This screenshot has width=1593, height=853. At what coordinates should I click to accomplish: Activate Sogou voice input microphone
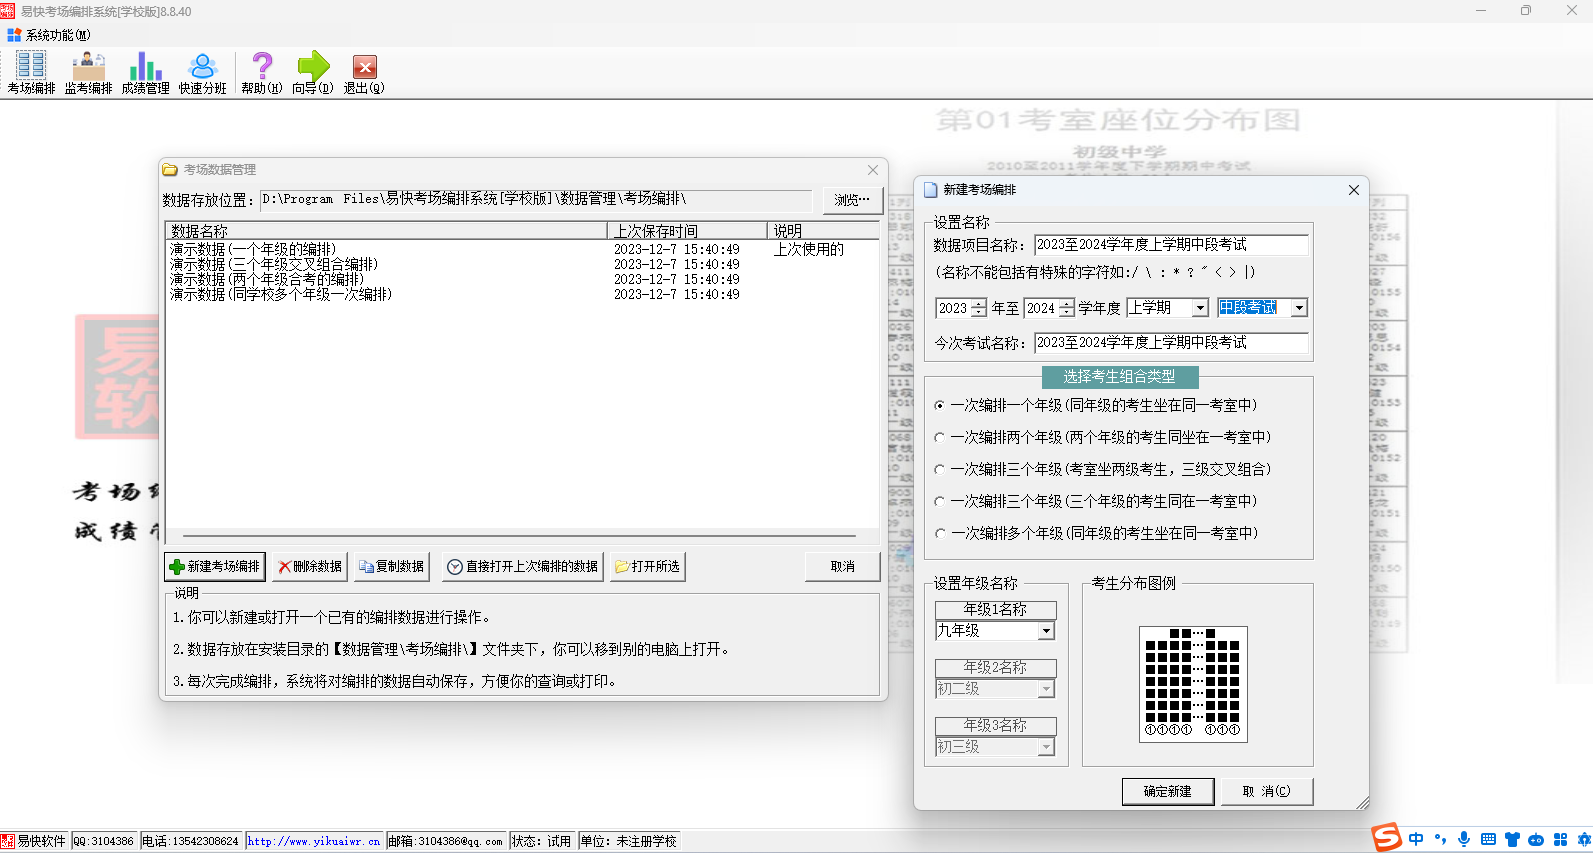(x=1464, y=840)
